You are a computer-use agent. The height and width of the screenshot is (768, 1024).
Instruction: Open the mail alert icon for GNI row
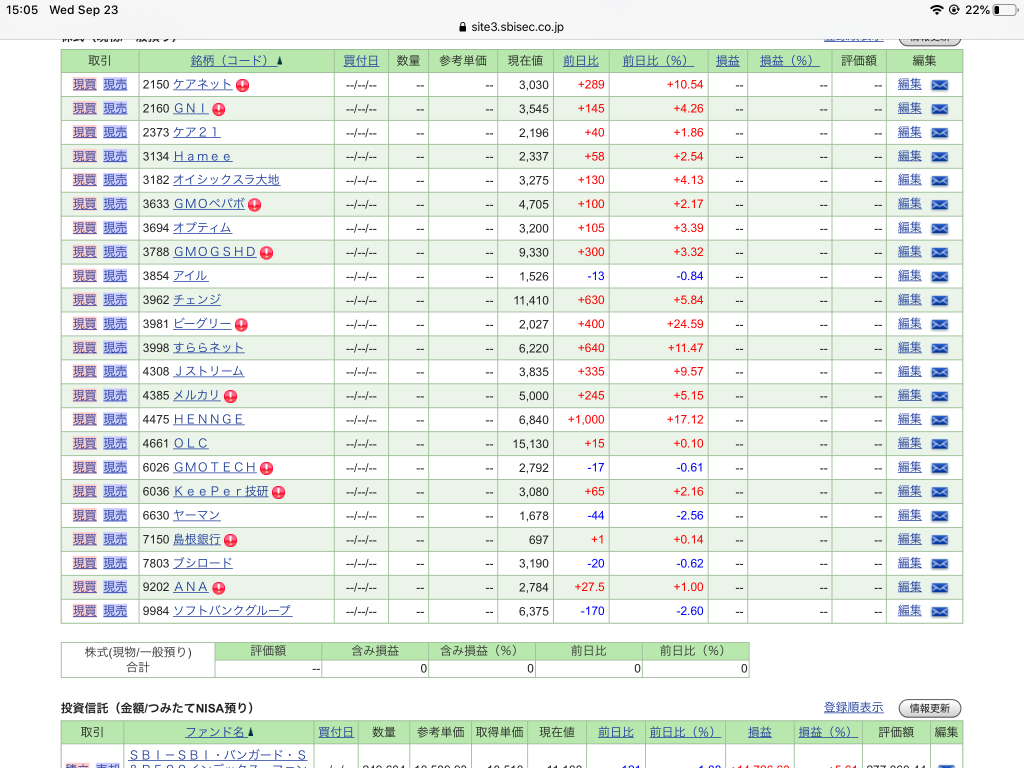point(939,109)
